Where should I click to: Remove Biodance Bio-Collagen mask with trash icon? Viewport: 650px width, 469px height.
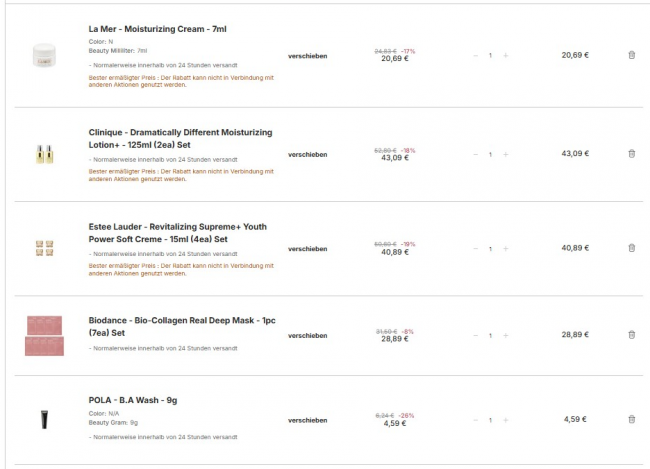tap(631, 335)
